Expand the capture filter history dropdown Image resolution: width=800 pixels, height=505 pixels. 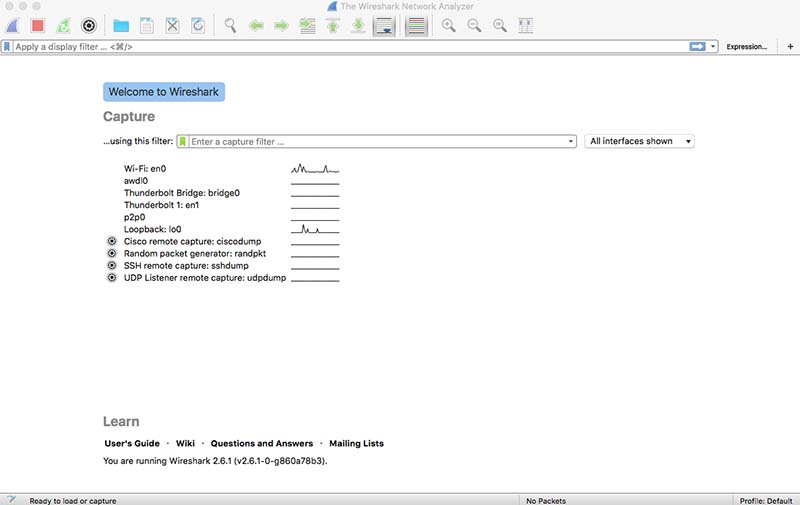pos(571,142)
